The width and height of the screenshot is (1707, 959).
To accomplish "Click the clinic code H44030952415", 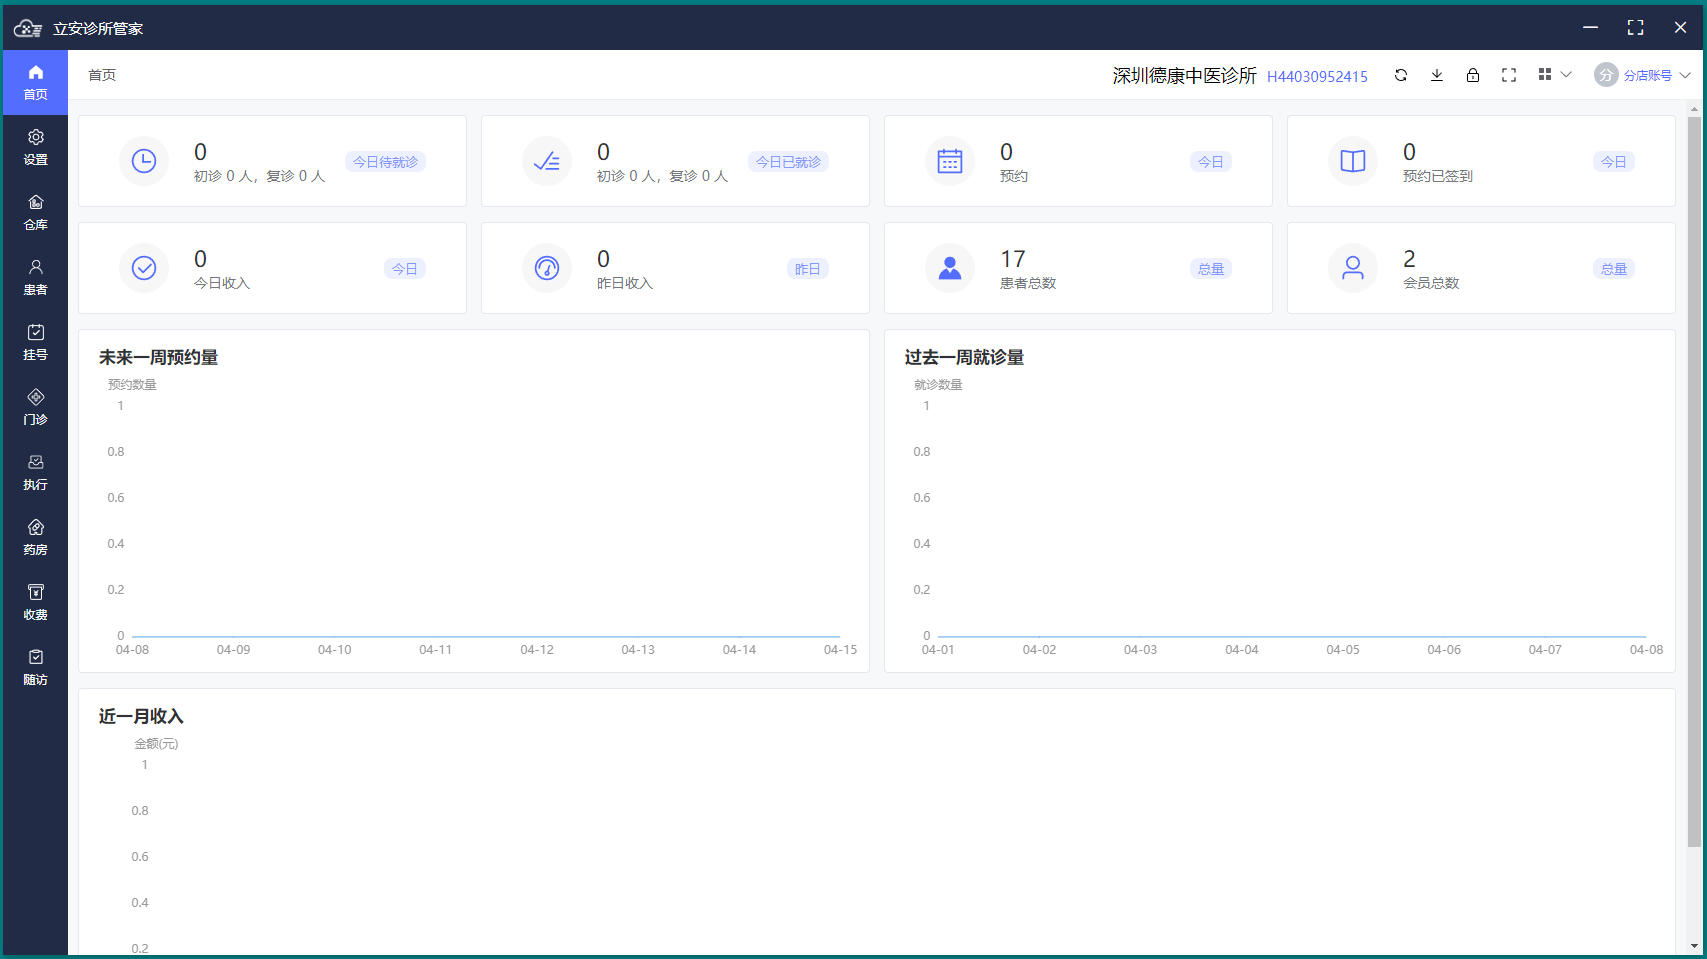I will (x=1317, y=77).
